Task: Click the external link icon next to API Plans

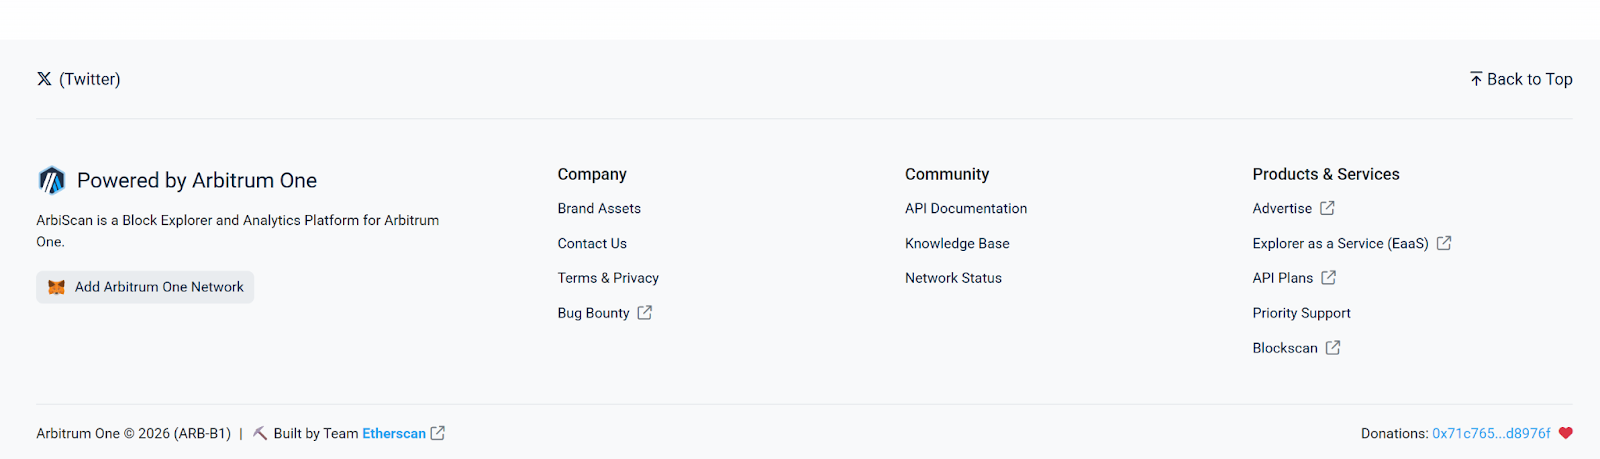Action: click(x=1328, y=278)
